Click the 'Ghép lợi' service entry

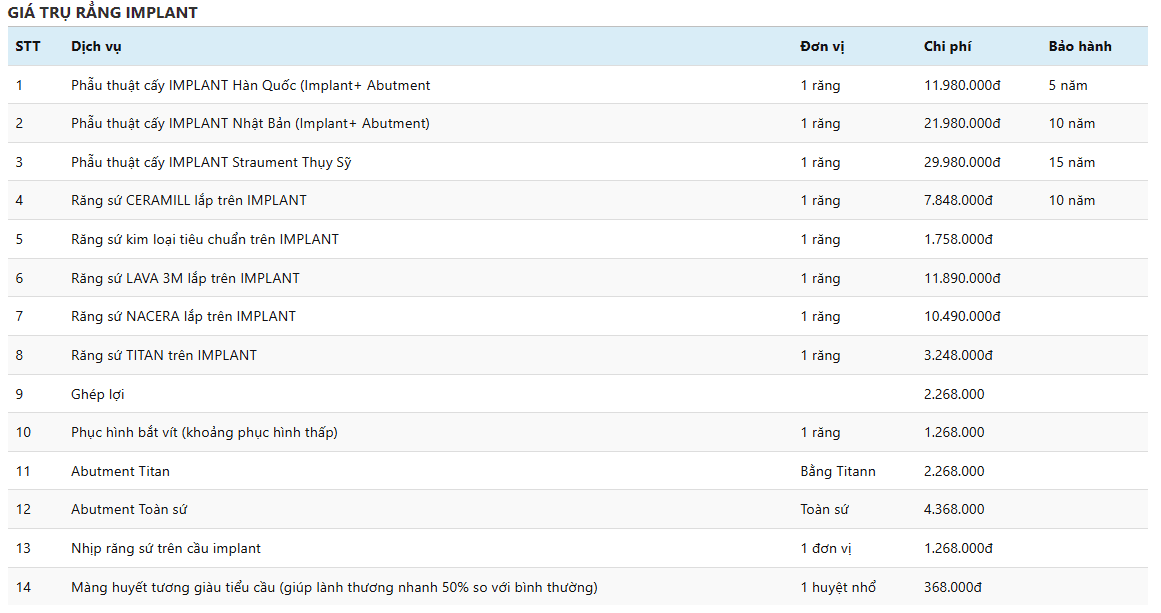pyautogui.click(x=98, y=394)
